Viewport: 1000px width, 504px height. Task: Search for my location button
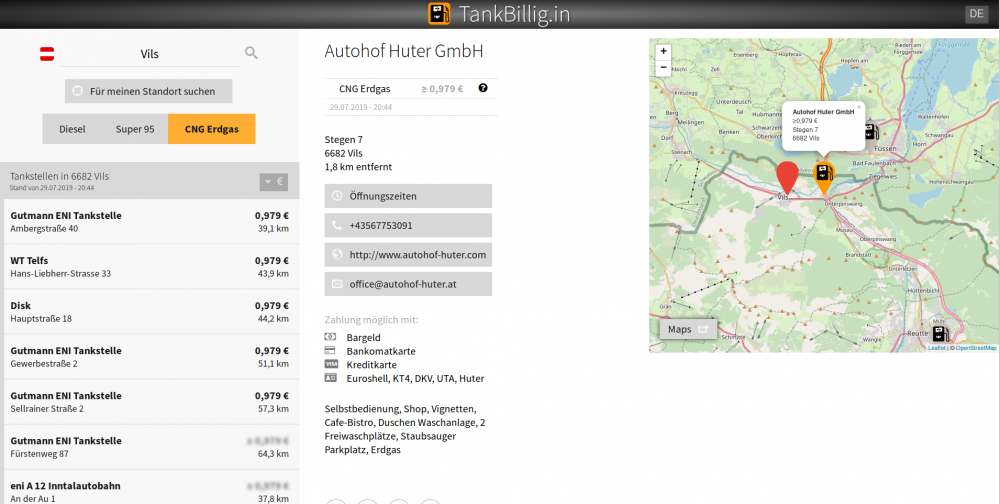coord(149,91)
